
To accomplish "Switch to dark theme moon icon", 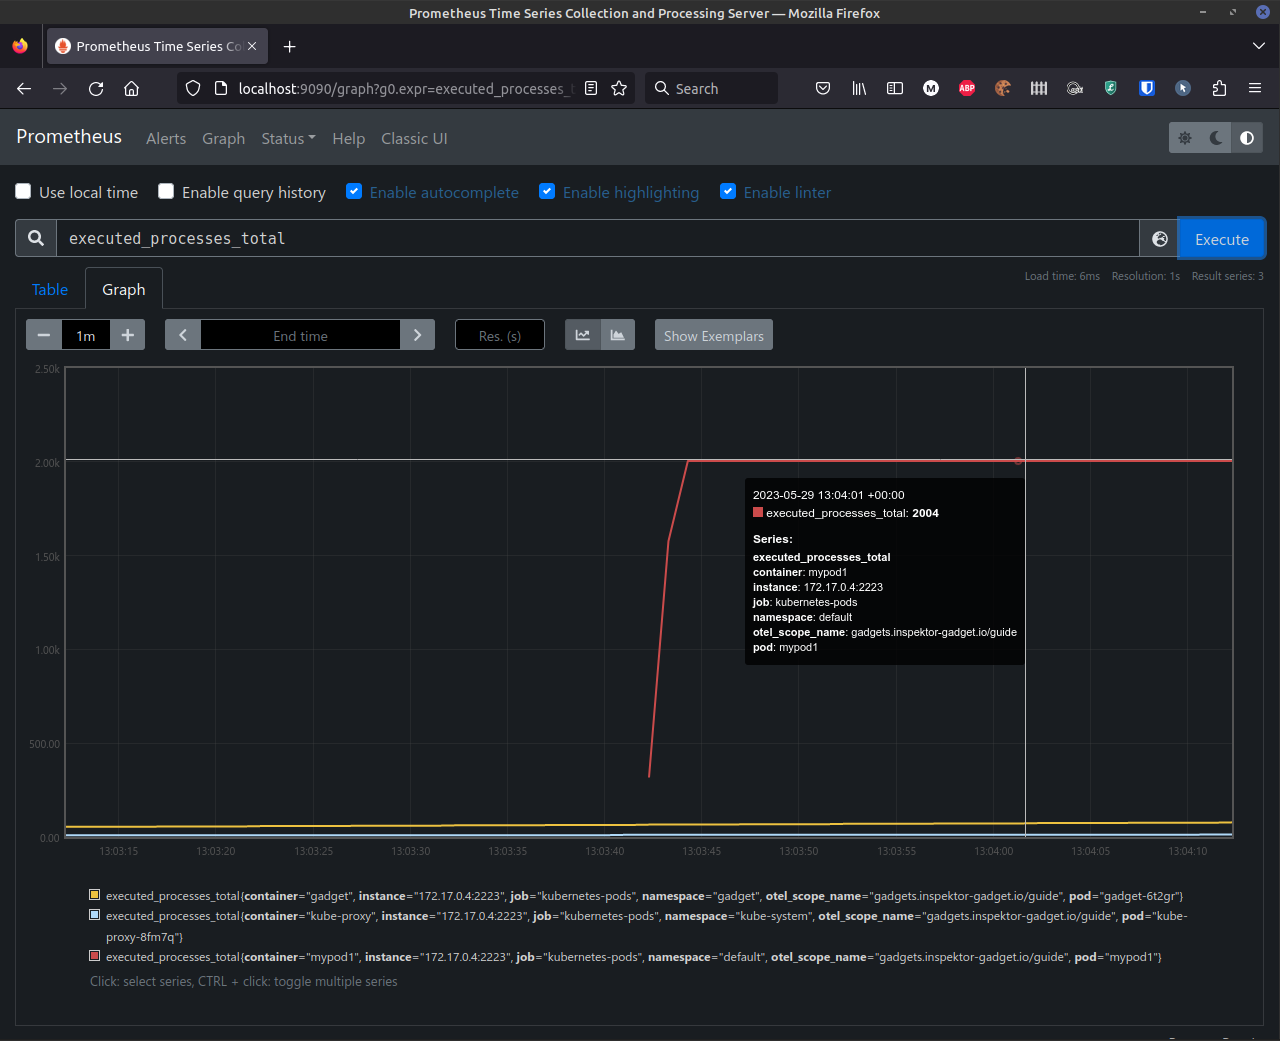I will [x=1216, y=138].
